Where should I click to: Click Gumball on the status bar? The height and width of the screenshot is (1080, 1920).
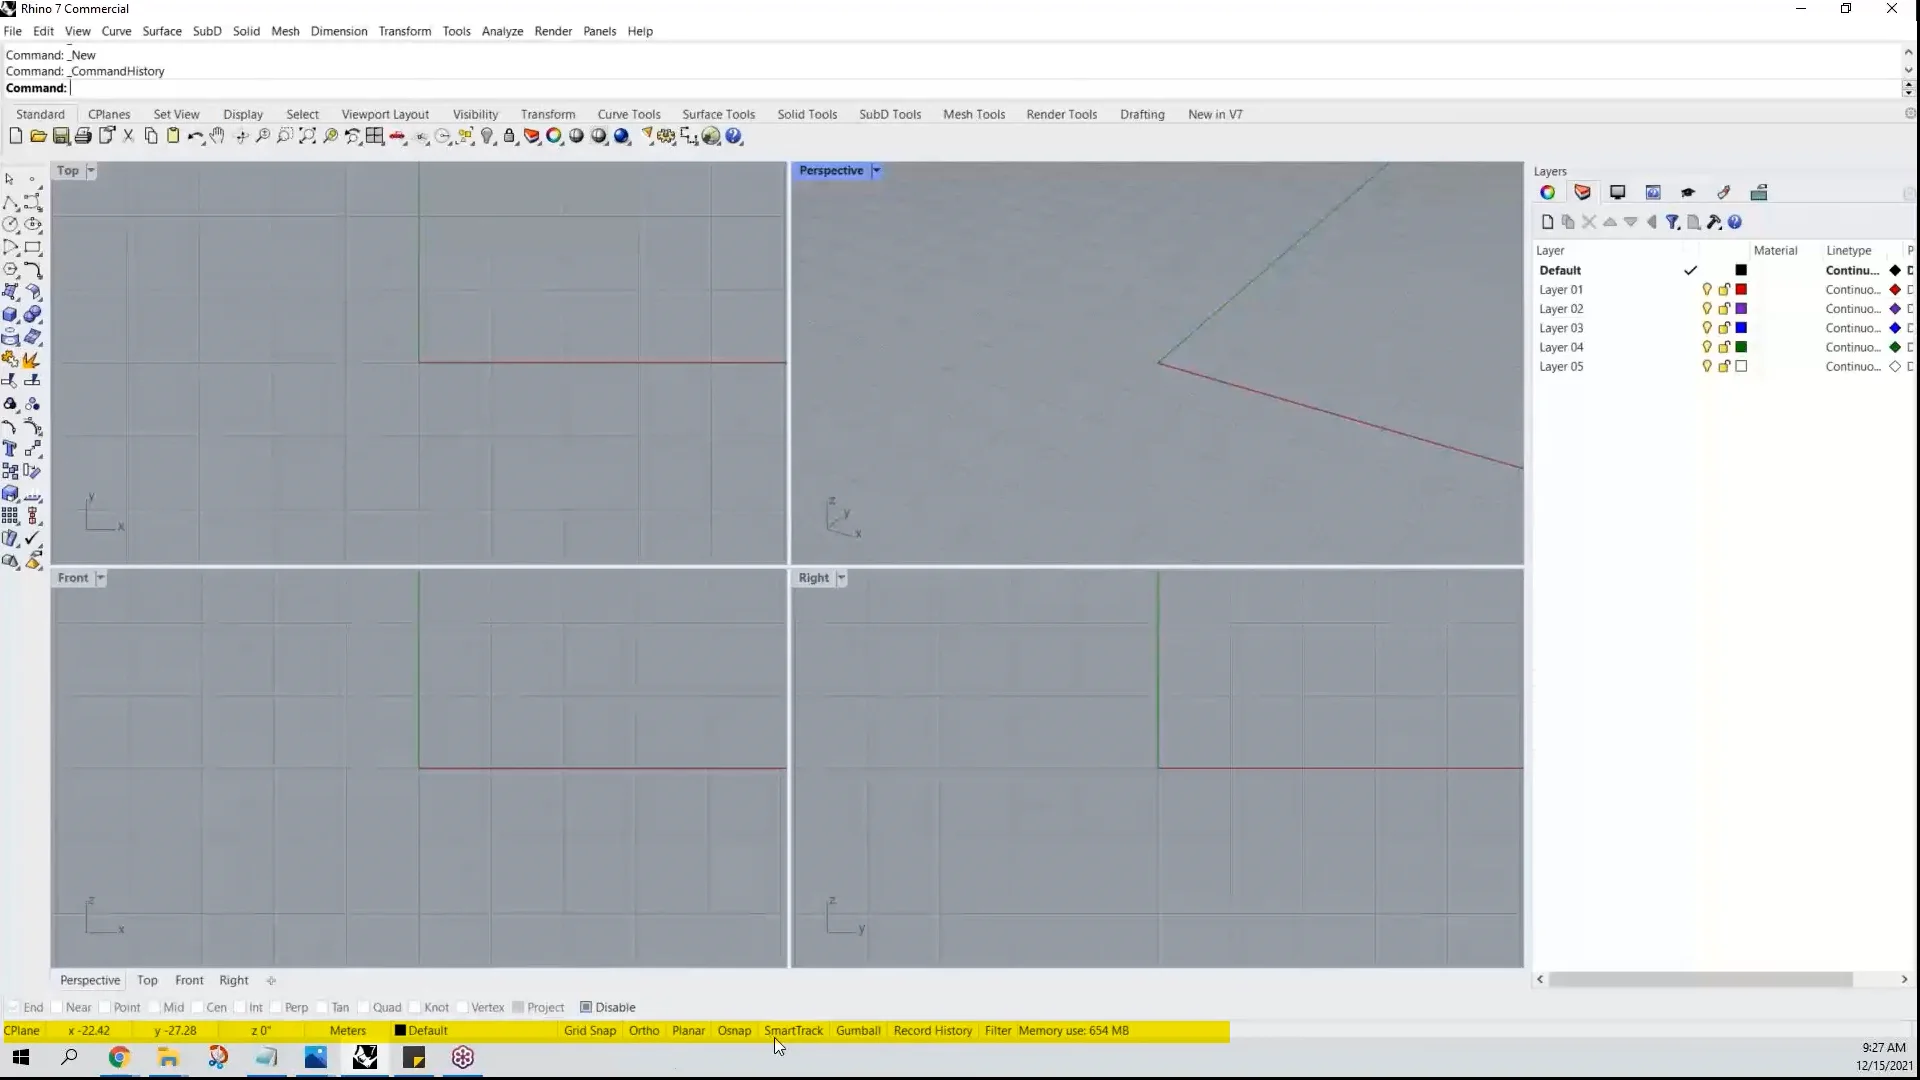(858, 1030)
